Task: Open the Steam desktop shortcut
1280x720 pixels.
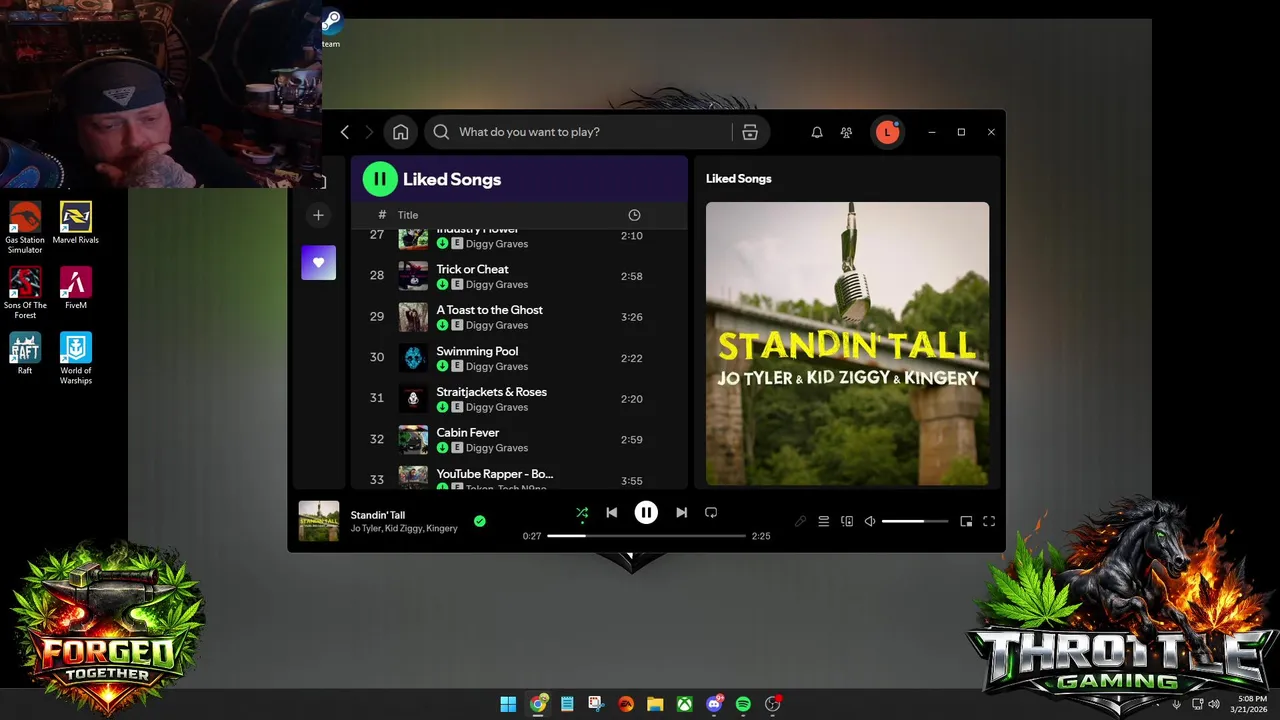Action: coord(331,28)
